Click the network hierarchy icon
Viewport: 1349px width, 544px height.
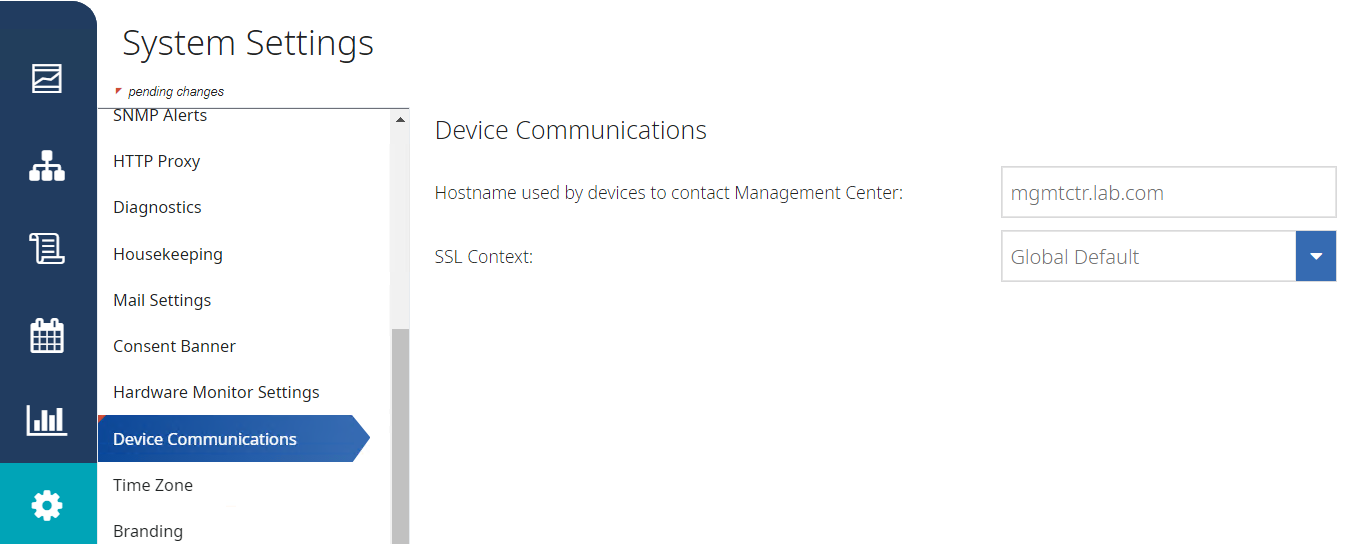pos(47,166)
